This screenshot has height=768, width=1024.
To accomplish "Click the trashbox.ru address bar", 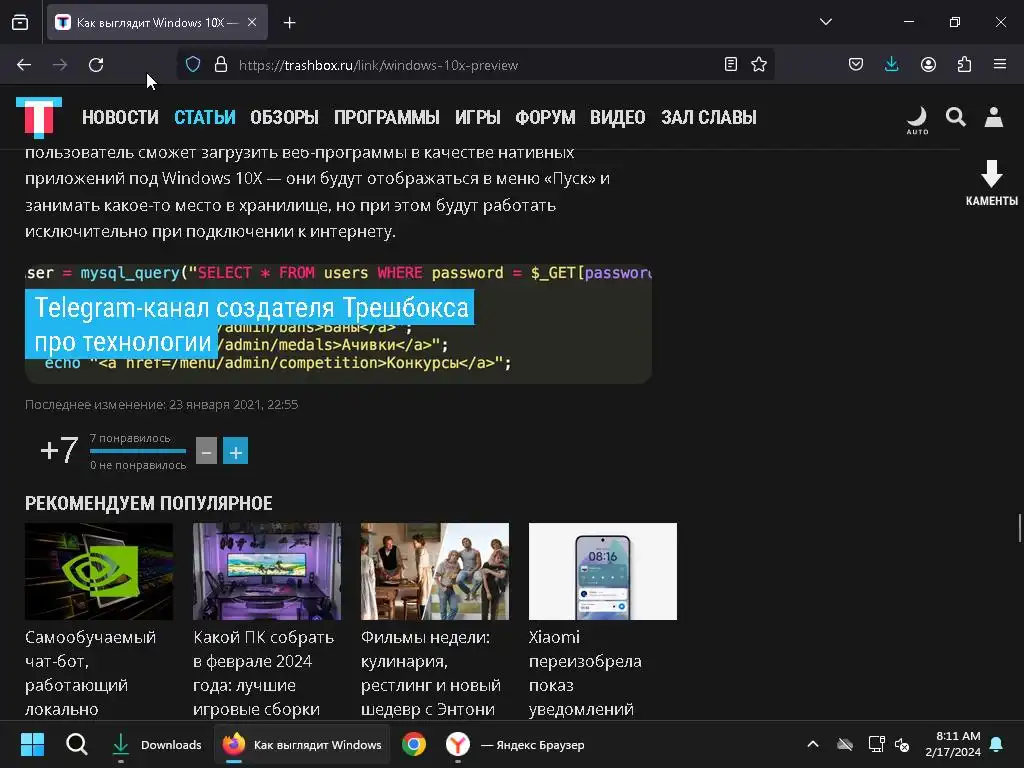I will pos(475,65).
